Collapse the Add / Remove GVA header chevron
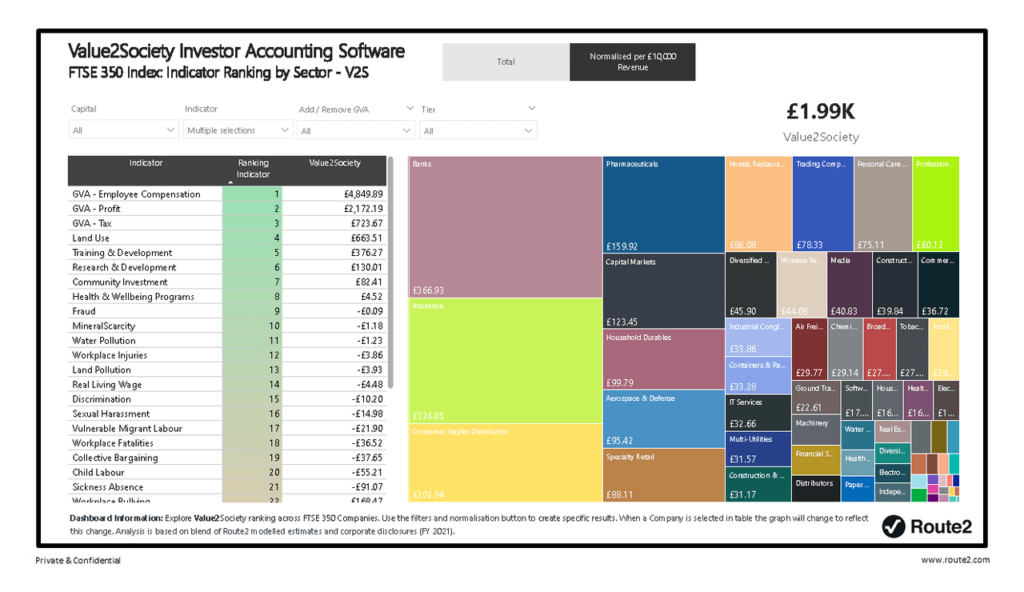 coord(409,108)
